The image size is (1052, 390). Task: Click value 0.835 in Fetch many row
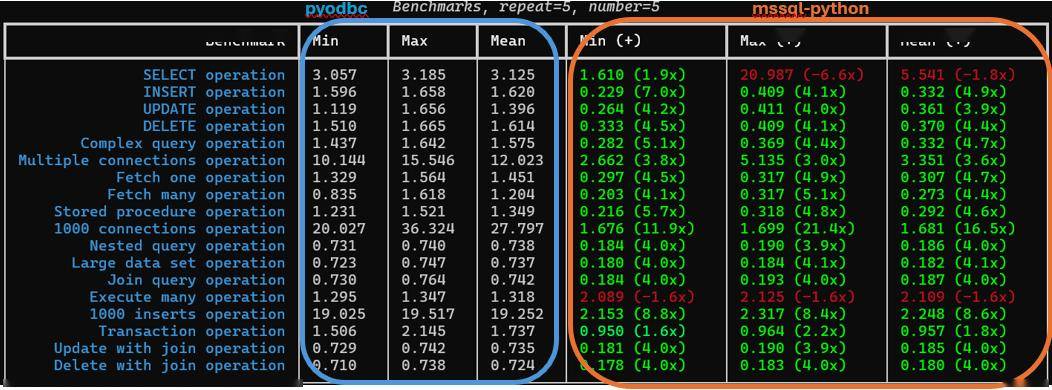click(x=335, y=195)
